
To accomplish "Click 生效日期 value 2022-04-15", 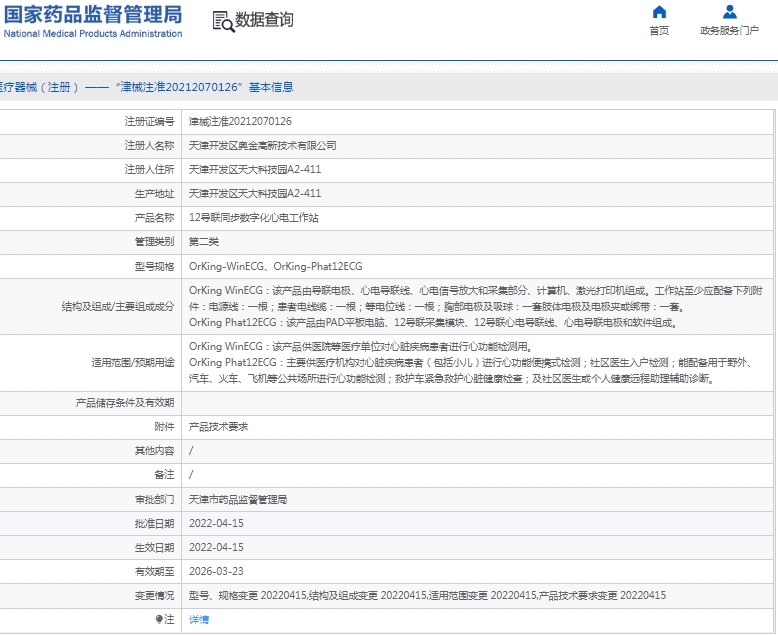I will pos(216,547).
